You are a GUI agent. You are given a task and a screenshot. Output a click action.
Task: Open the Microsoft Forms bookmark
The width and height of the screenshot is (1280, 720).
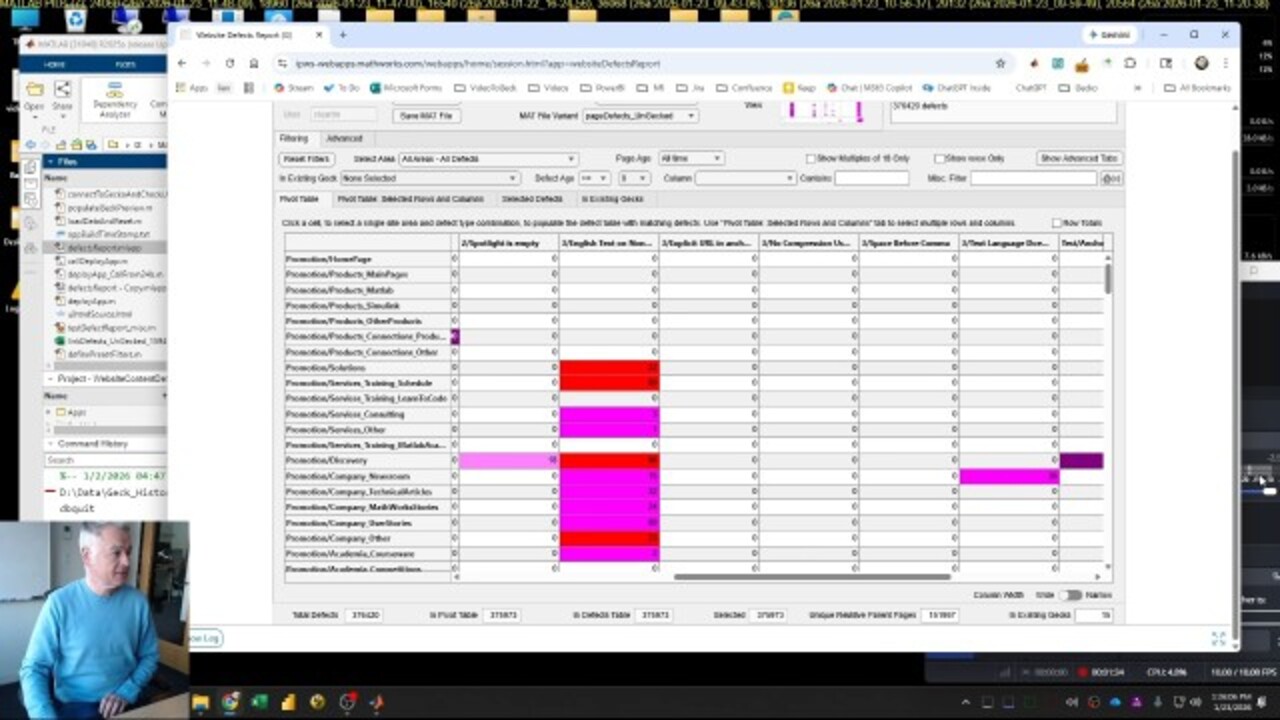pos(405,88)
